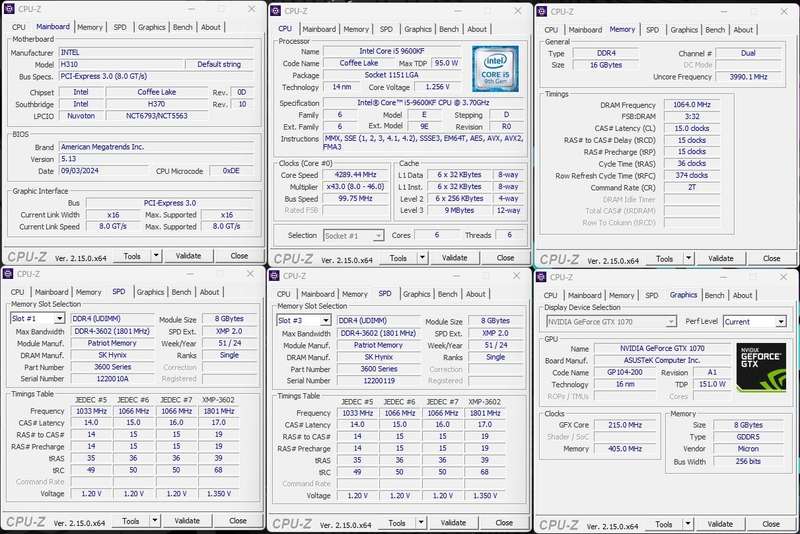Open Mainboard tab in Processor info window
Screen dimensions: 800x534
click(319, 29)
